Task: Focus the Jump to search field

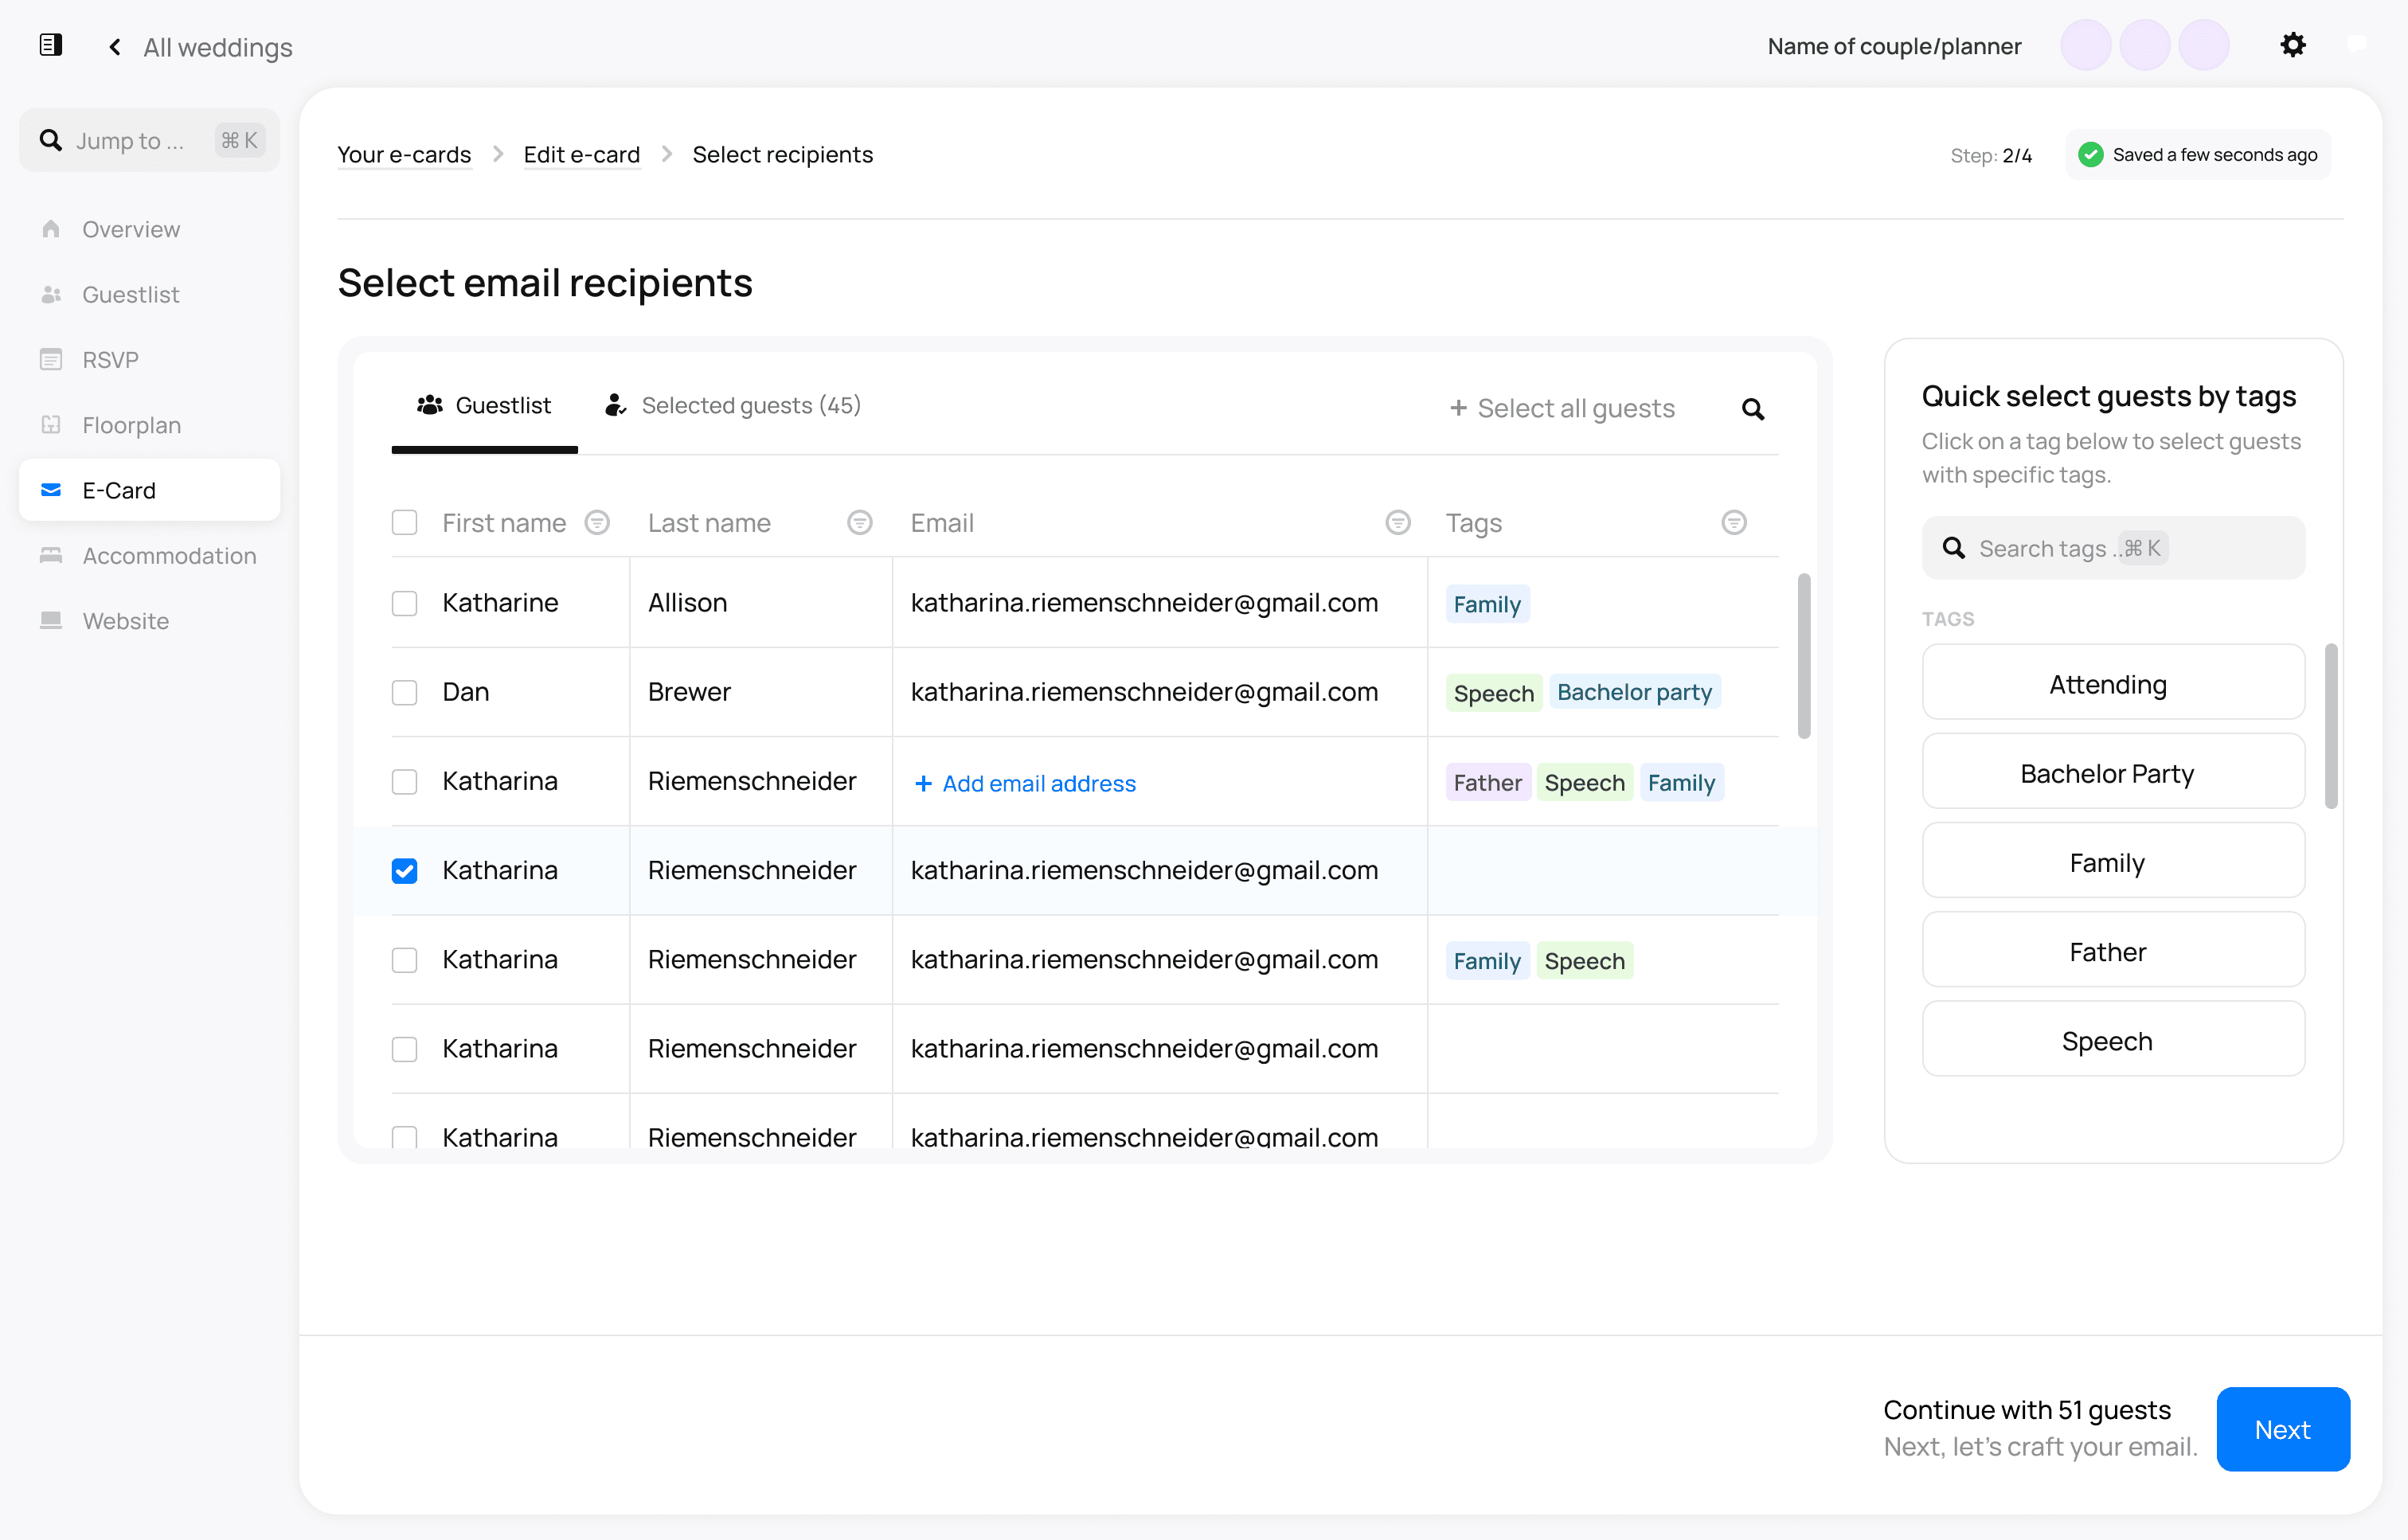Action: coord(149,140)
